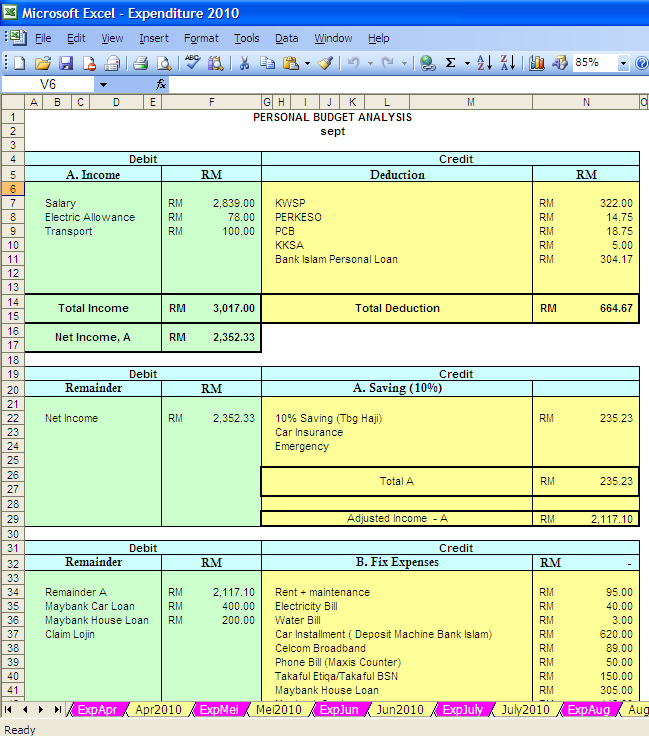The image size is (649, 736).
Task: Go to first sheet with tab scroll button
Action: coord(8,709)
